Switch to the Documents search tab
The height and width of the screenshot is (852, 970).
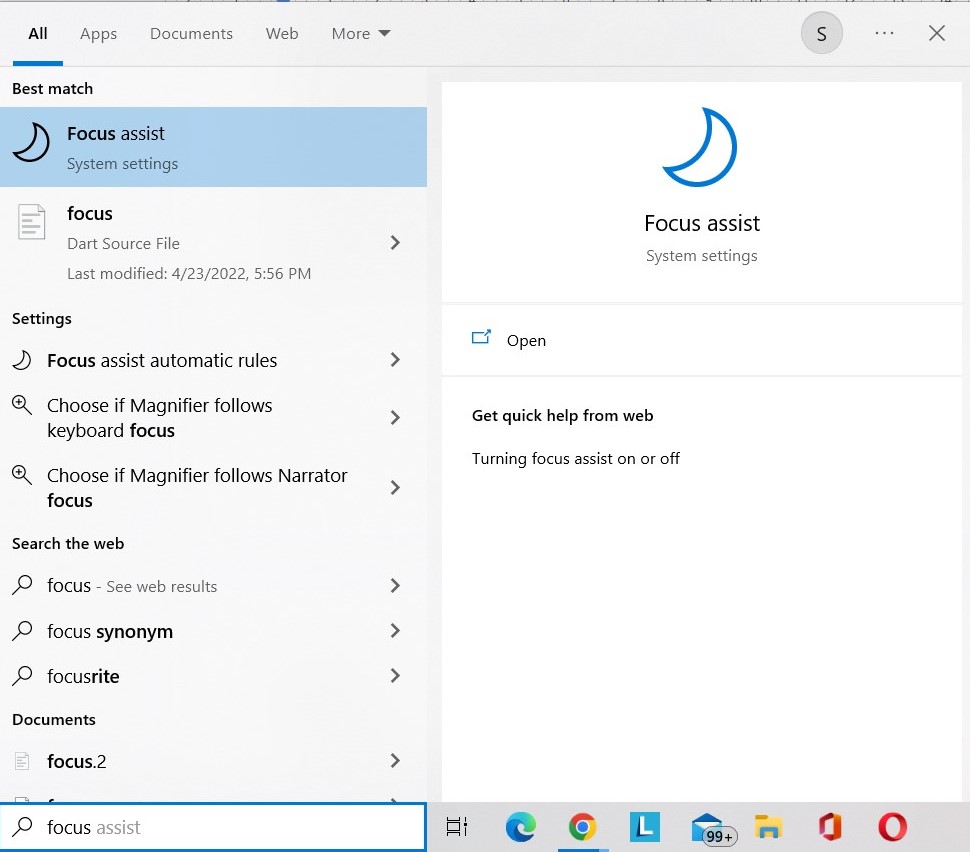(191, 34)
